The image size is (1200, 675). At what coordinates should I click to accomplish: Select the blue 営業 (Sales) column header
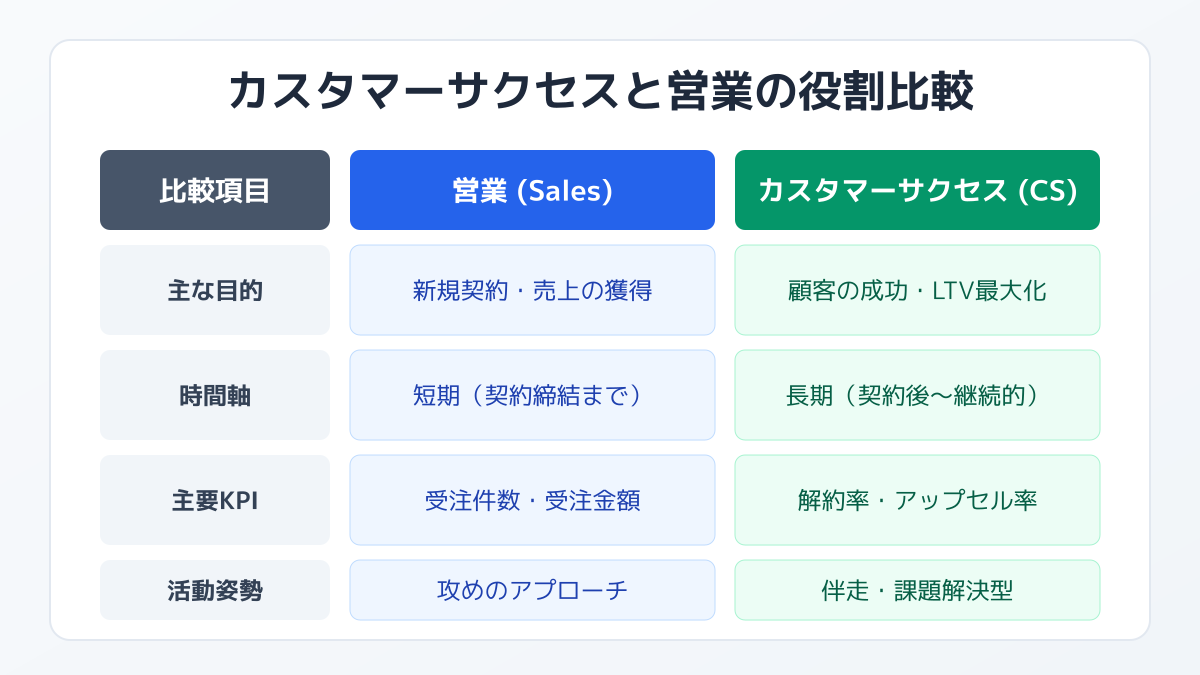coord(532,190)
